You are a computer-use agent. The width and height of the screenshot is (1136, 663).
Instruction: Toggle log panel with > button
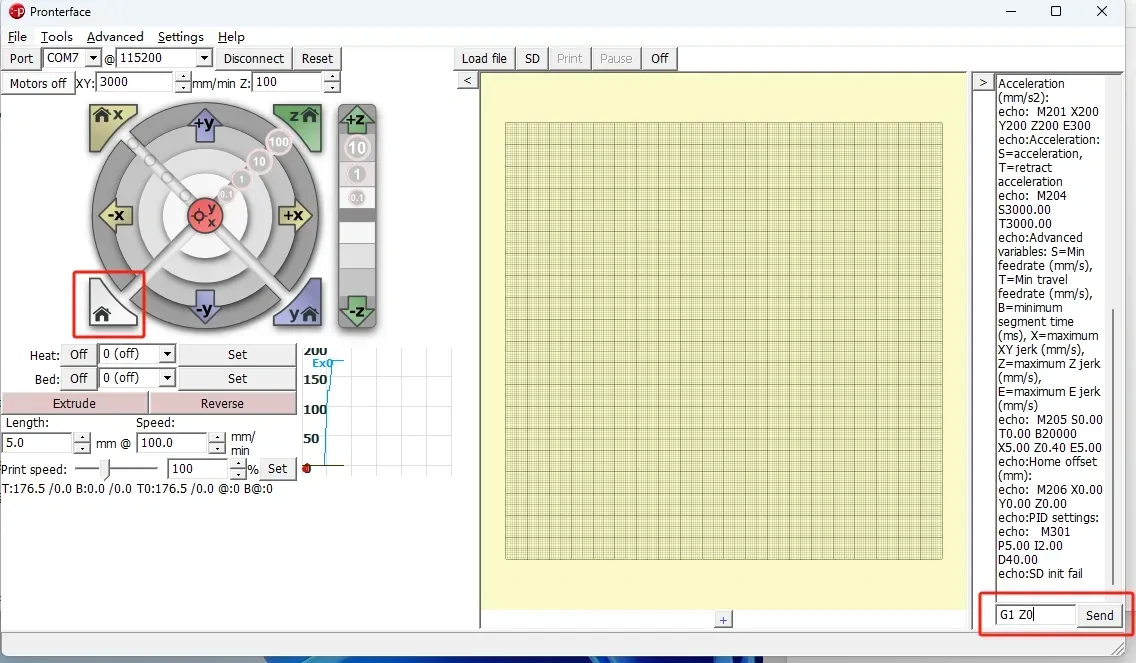(983, 83)
